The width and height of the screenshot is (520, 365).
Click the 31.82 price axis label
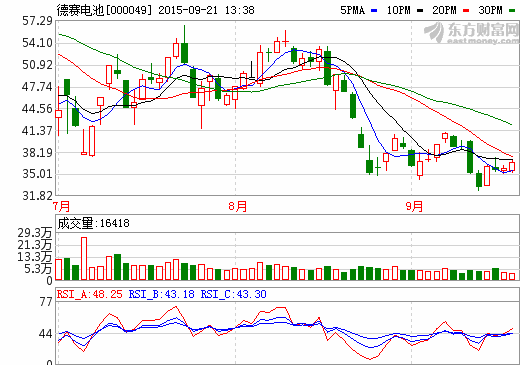[37, 196]
